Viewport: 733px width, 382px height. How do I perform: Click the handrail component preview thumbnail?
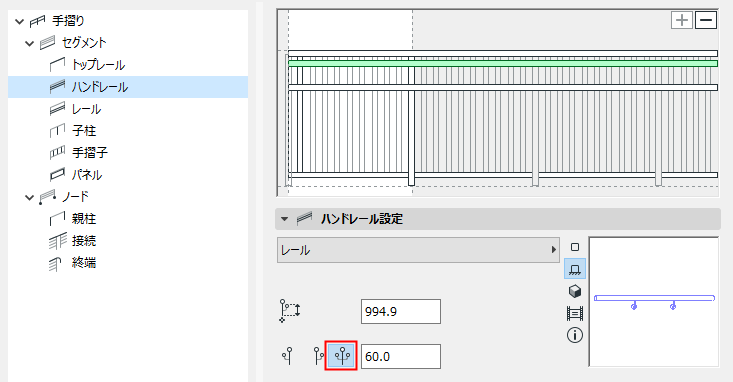coord(654,302)
